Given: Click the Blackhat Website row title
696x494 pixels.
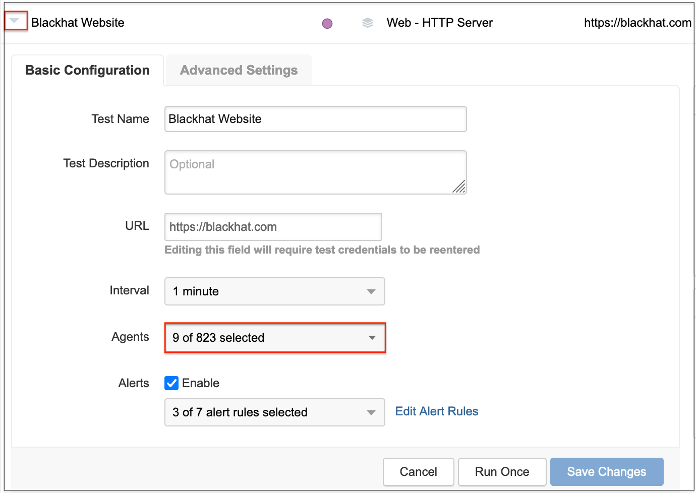Looking at the screenshot, I should click(78, 22).
